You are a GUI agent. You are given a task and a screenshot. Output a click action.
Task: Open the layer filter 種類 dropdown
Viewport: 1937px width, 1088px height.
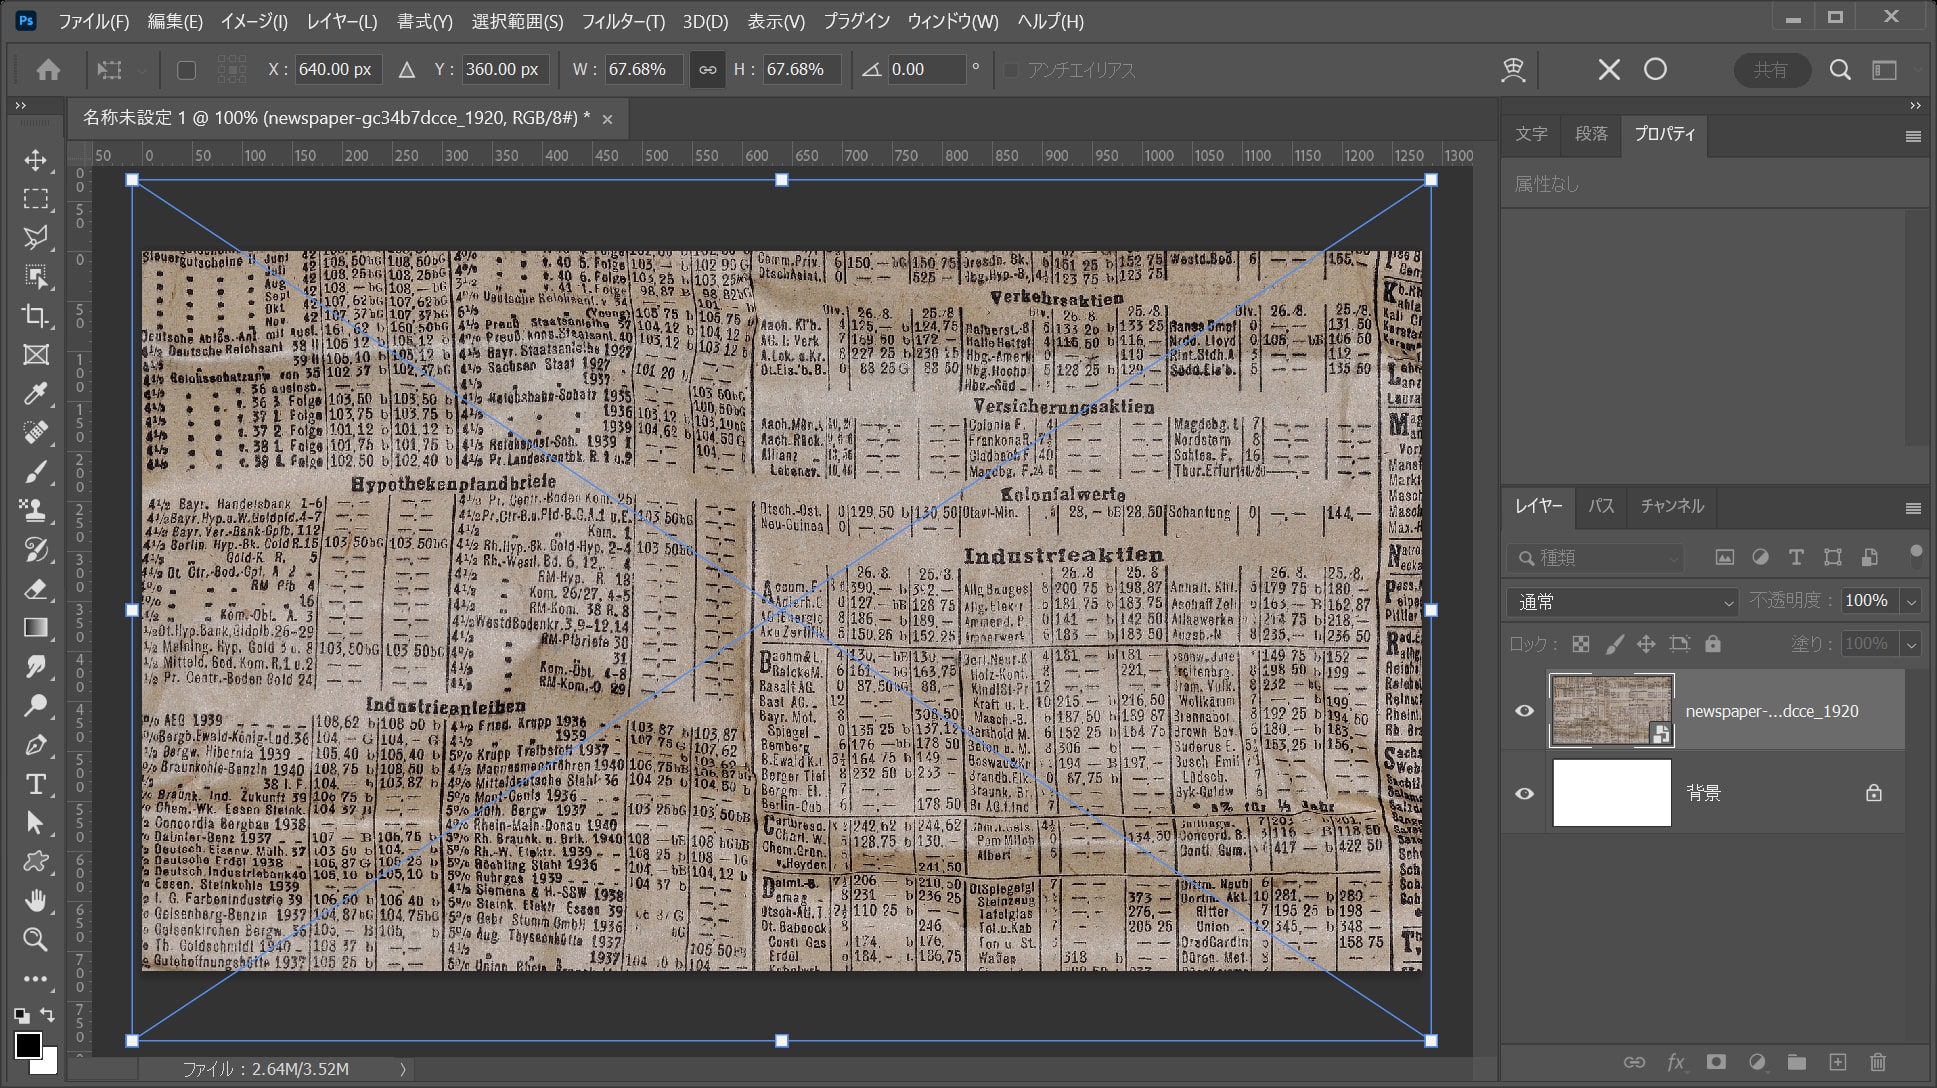pyautogui.click(x=1595, y=558)
